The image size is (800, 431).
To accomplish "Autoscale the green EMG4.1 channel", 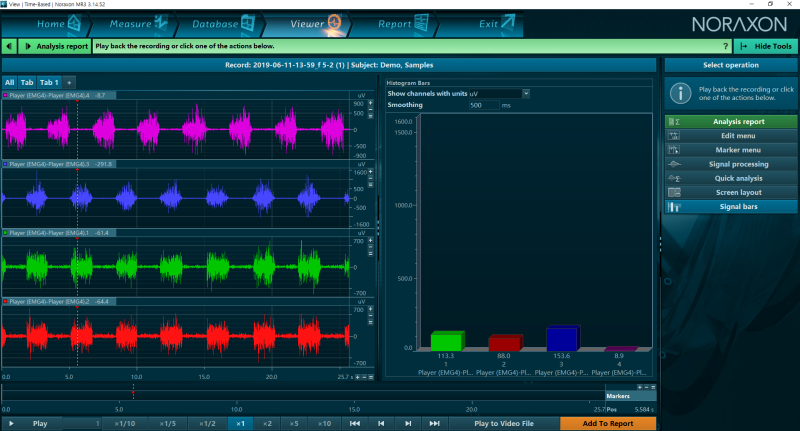I will point(370,253).
